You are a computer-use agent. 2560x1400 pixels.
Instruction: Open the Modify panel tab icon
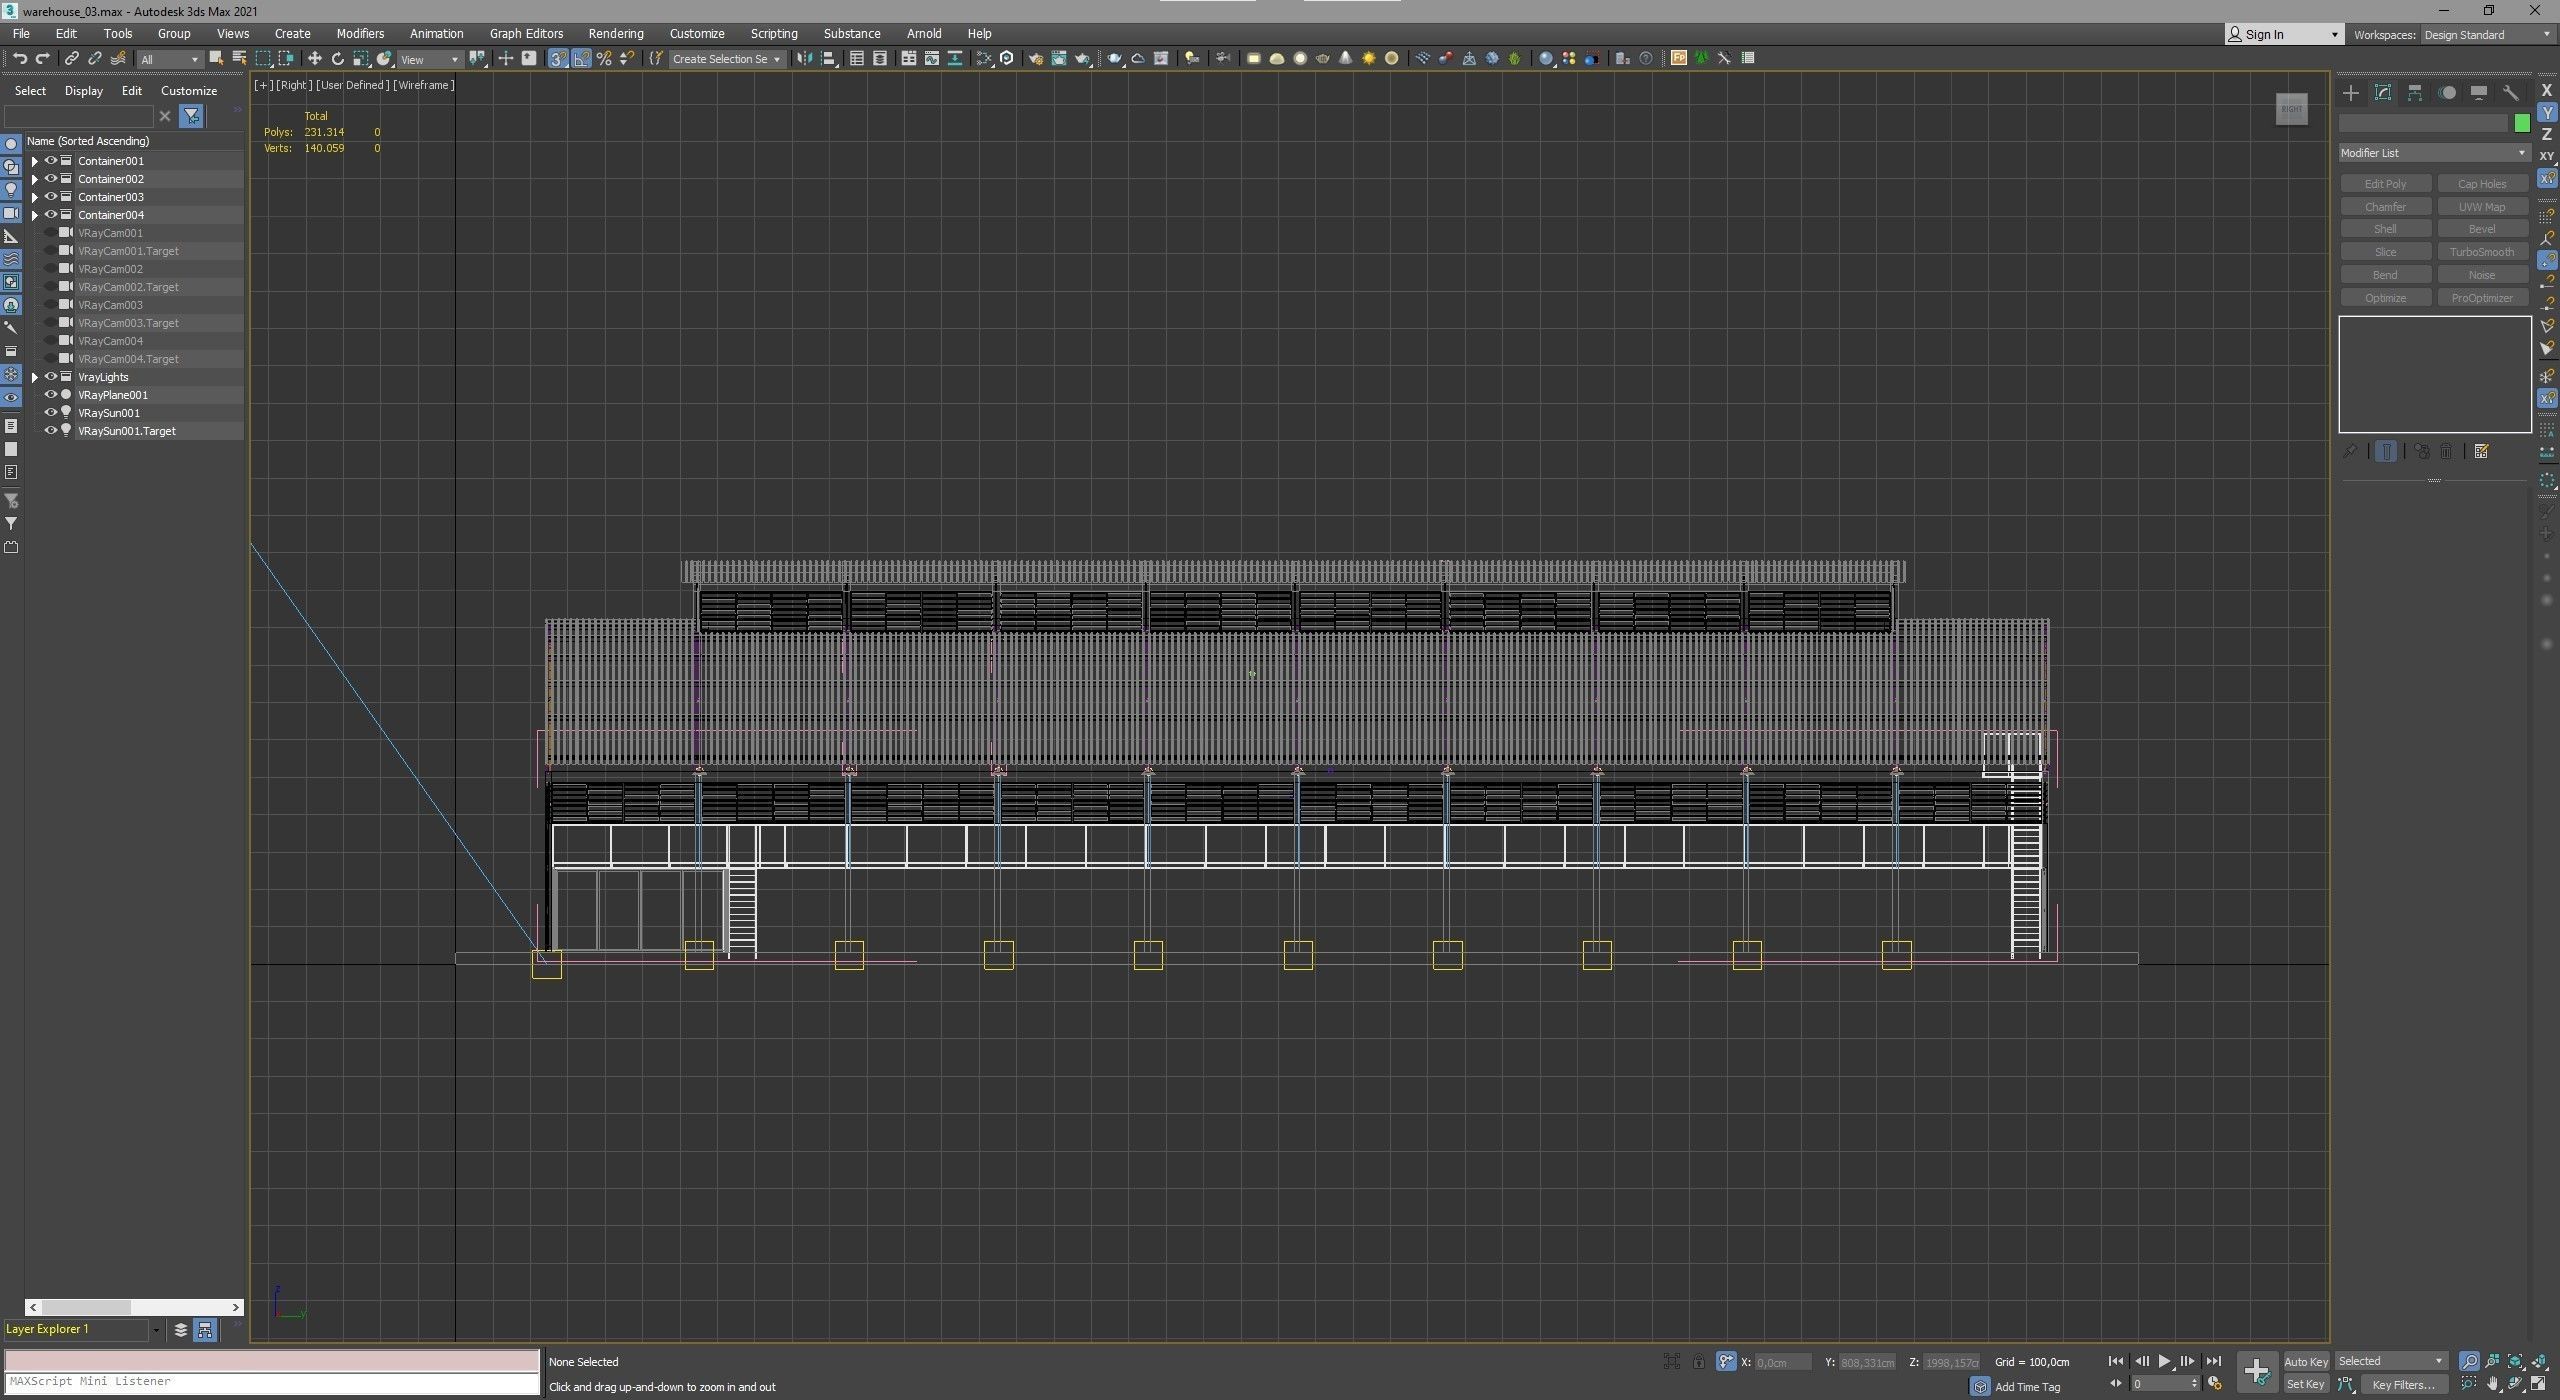(2383, 93)
